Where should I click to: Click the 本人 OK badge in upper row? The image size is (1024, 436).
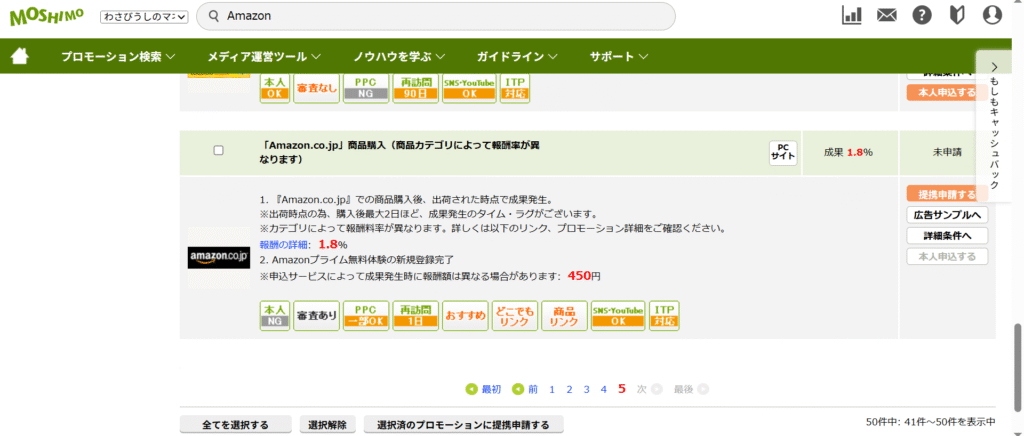(x=274, y=89)
